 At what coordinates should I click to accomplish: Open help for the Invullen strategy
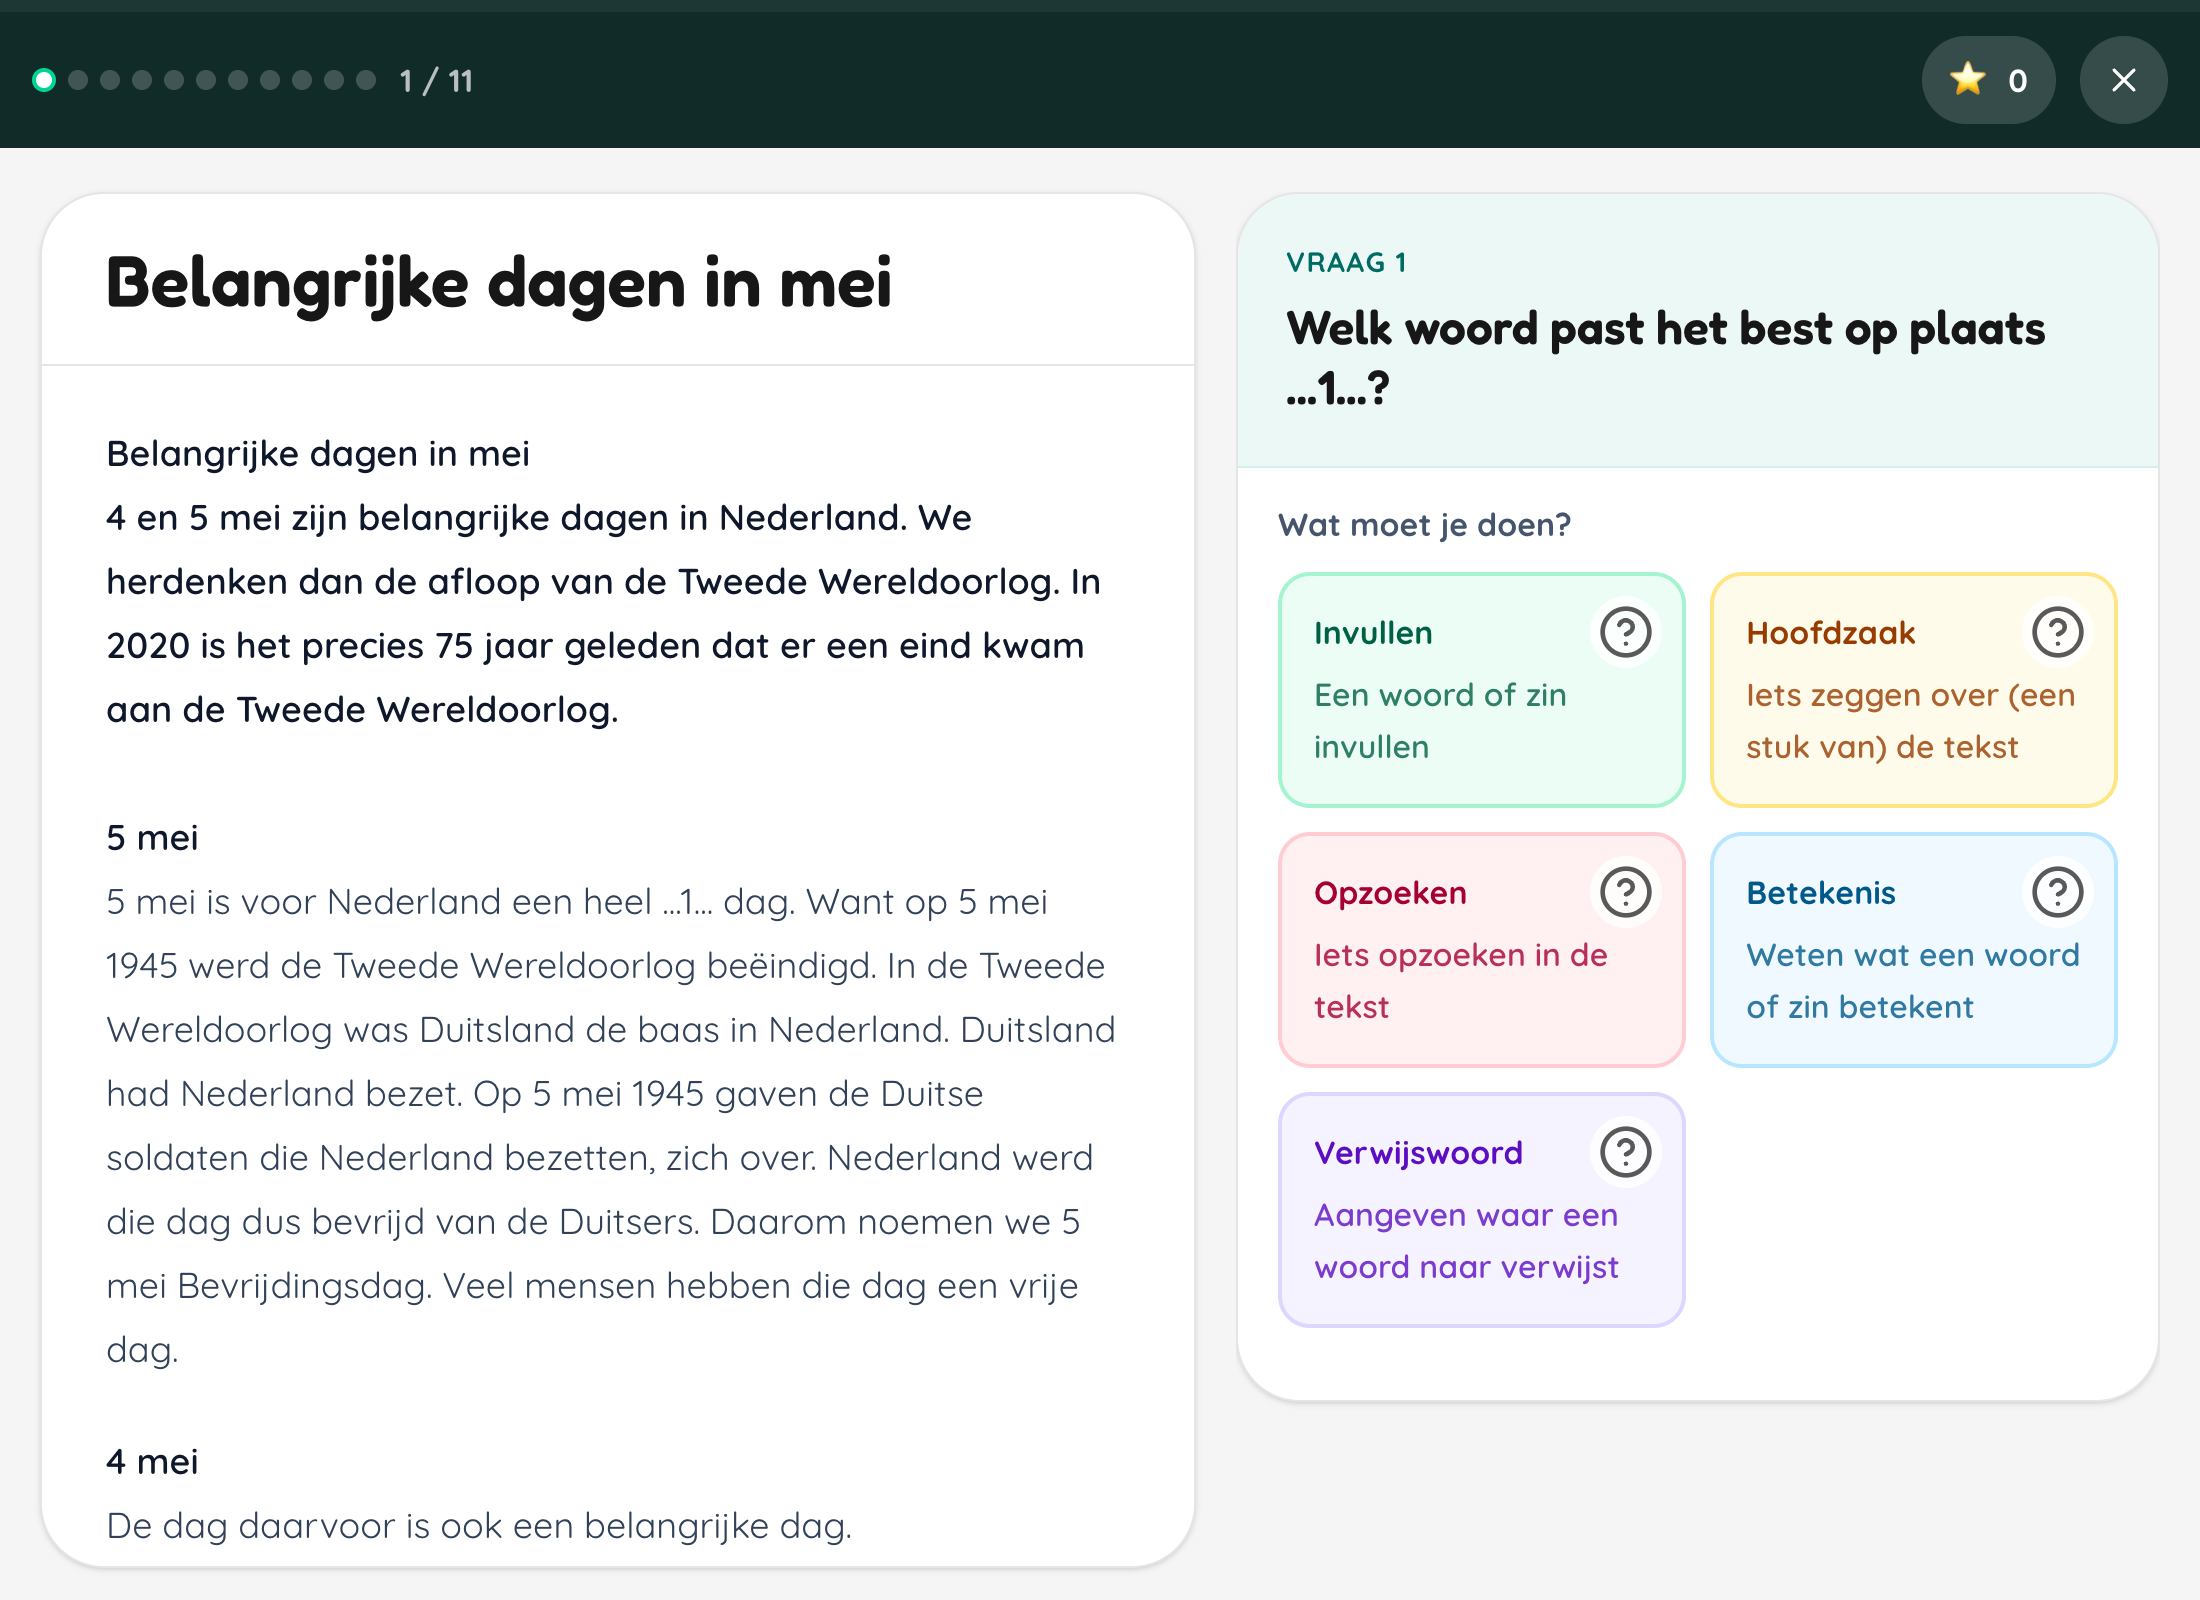pyautogui.click(x=1625, y=632)
